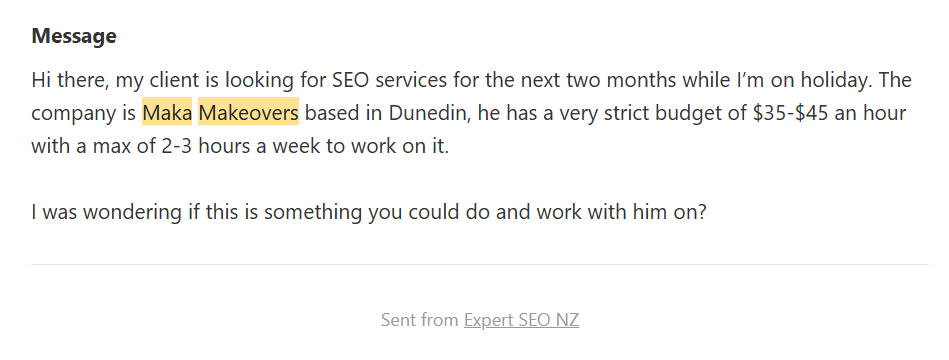Open the Expert SEO NZ link
The height and width of the screenshot is (360, 949).
click(x=521, y=320)
